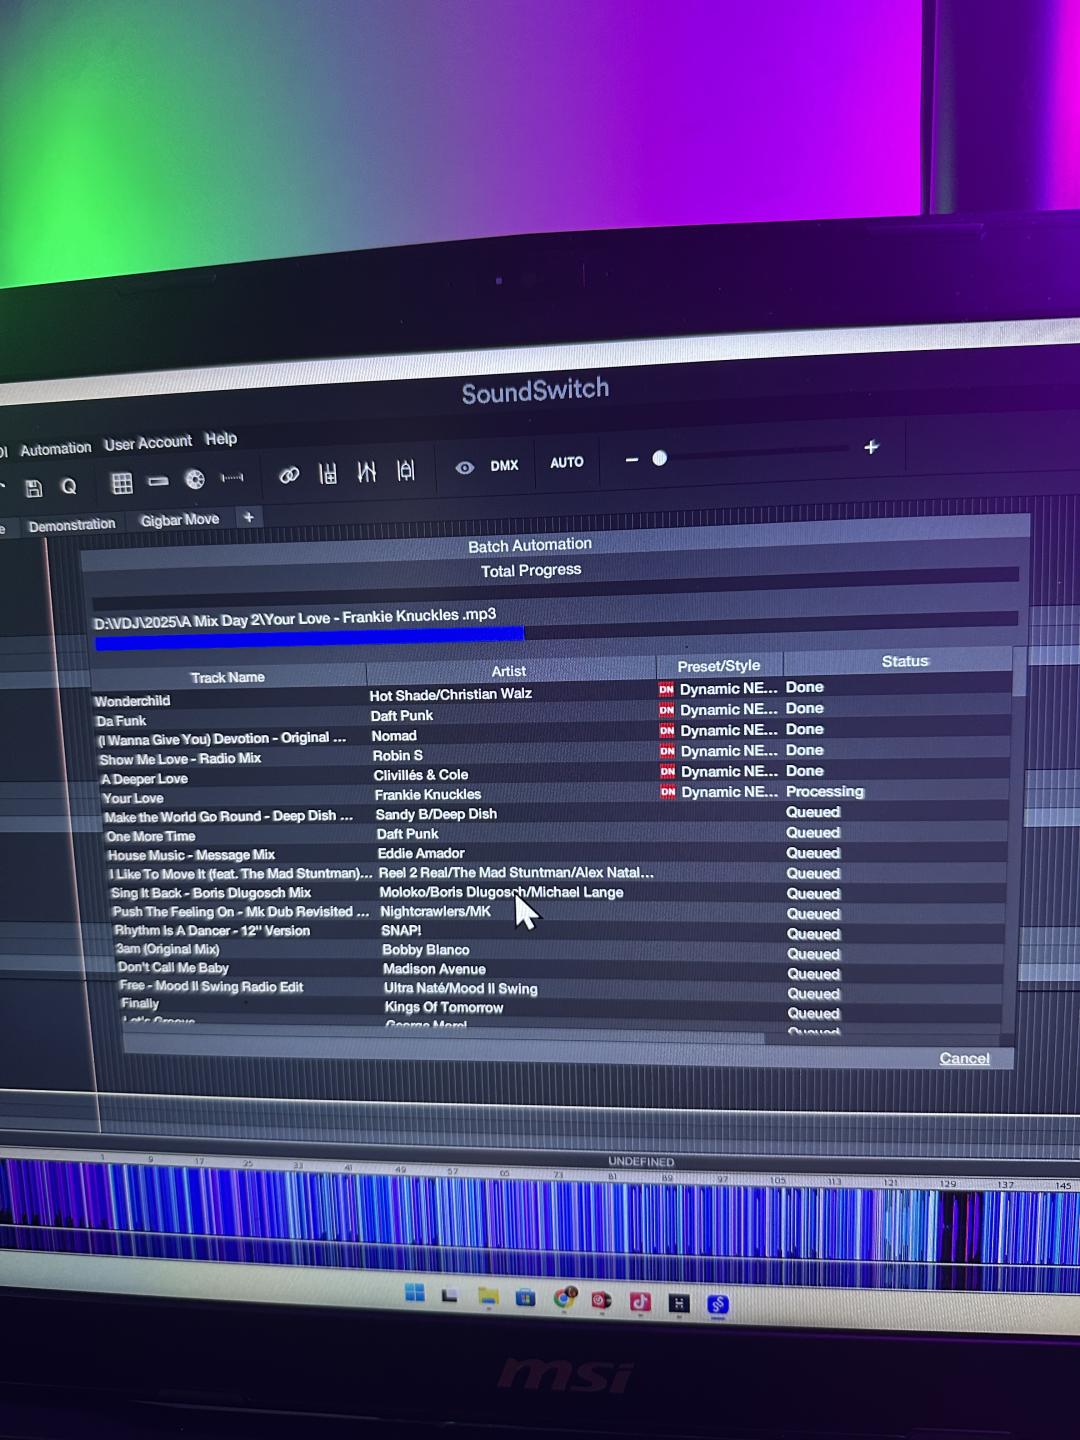Click the Save floppy disk icon
The width and height of the screenshot is (1080, 1440).
(34, 488)
